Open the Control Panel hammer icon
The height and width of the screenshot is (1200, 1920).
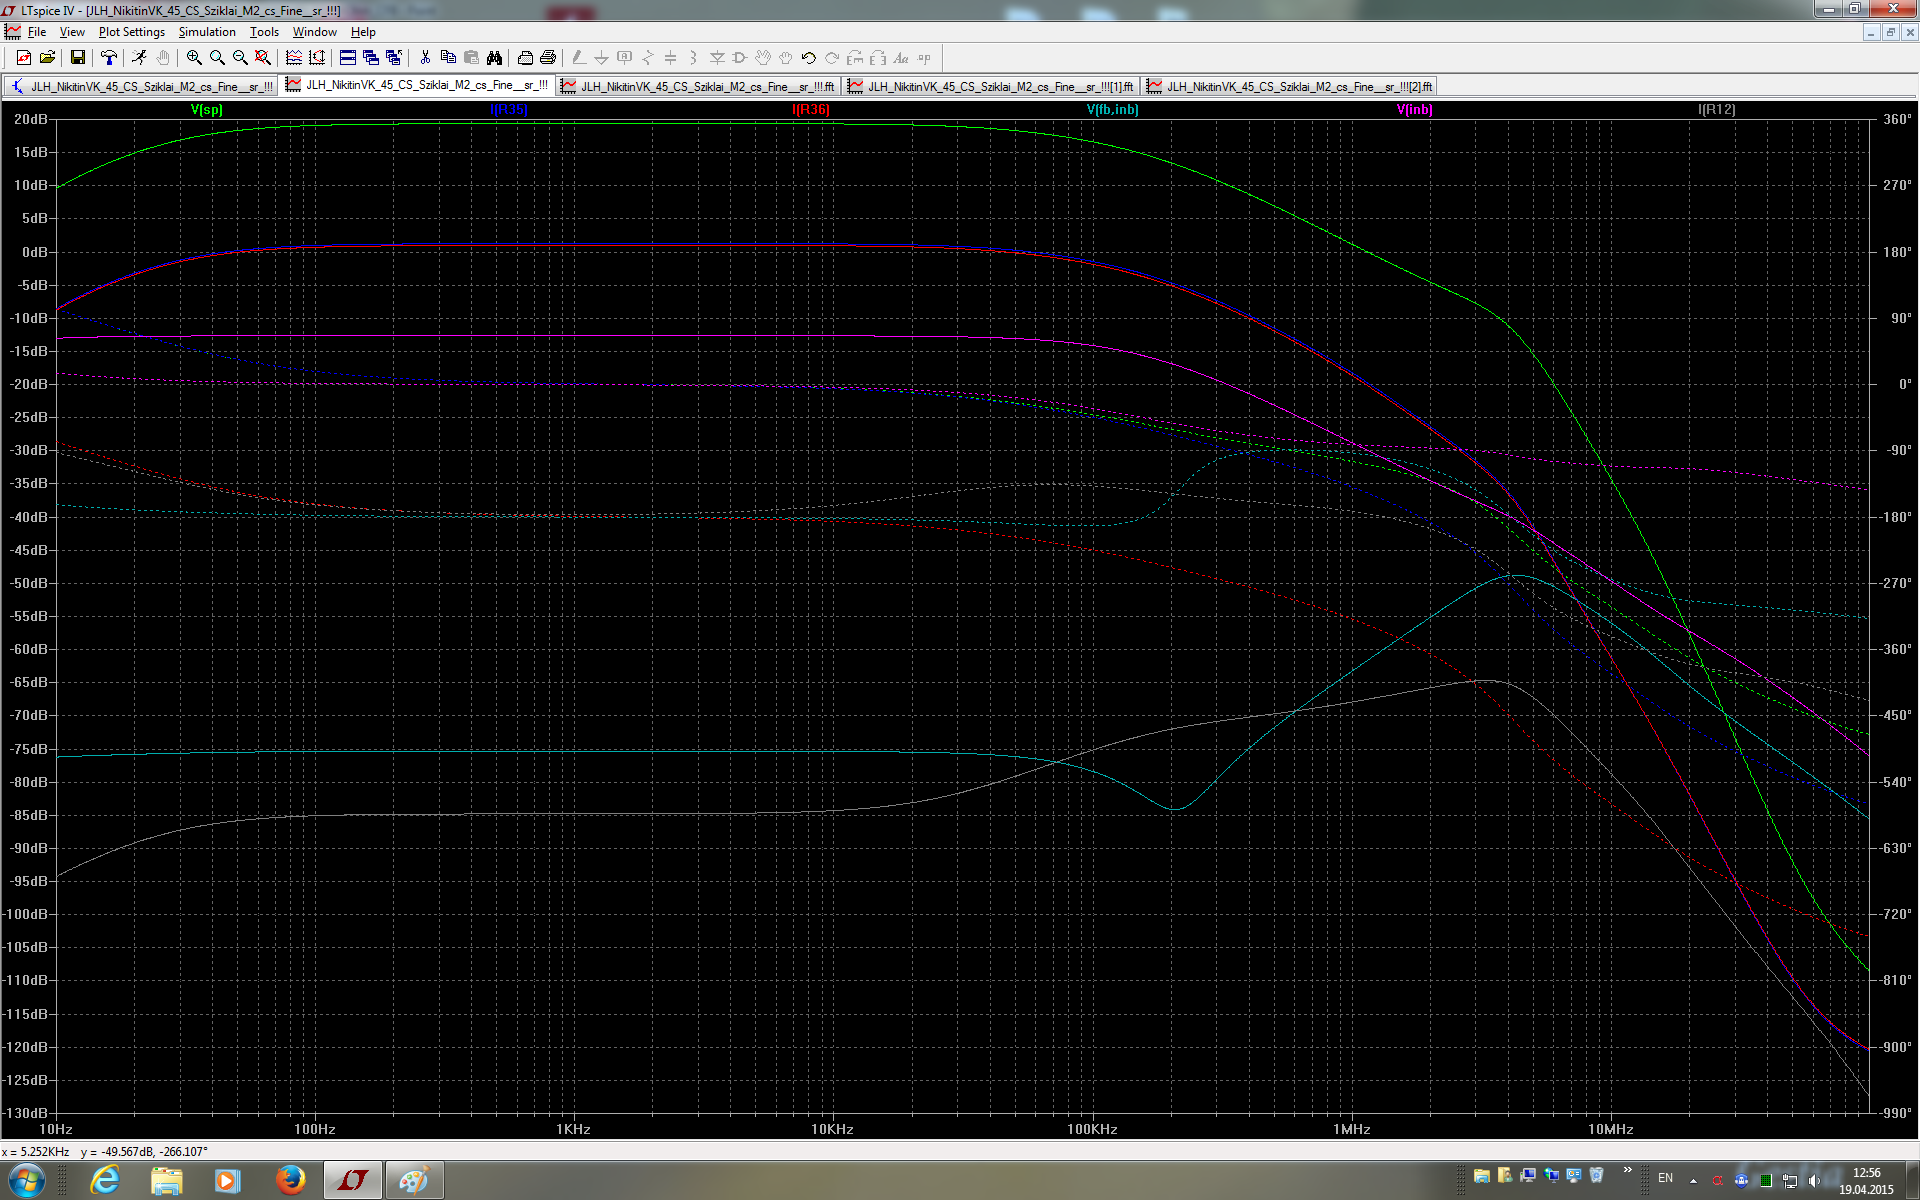tap(109, 58)
